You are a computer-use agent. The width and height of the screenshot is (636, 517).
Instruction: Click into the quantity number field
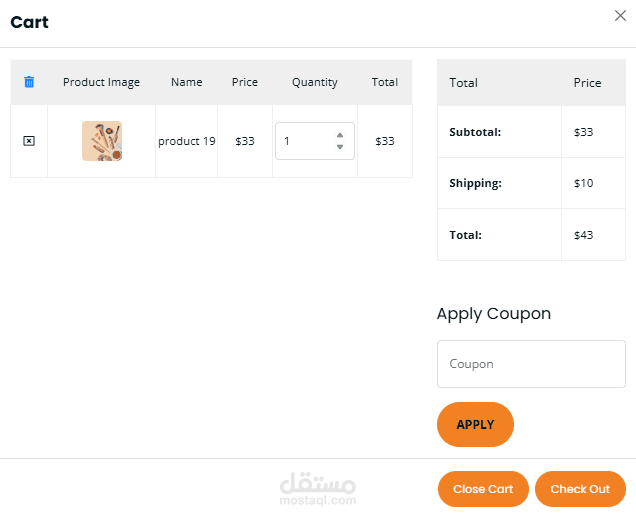pyautogui.click(x=305, y=141)
